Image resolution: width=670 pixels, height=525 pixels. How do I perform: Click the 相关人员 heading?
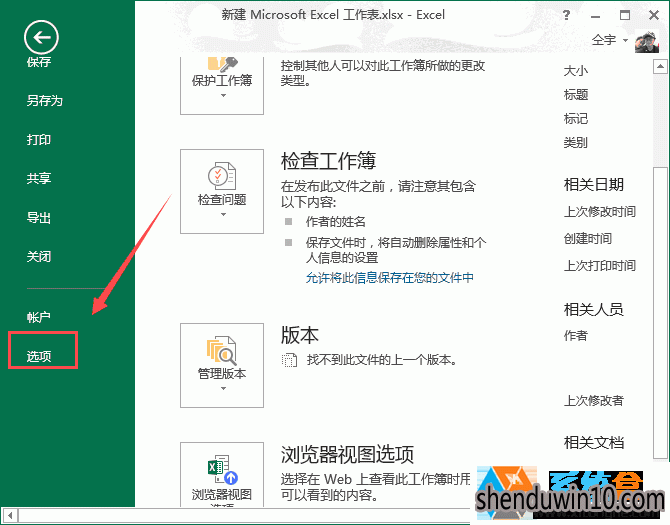coord(594,309)
